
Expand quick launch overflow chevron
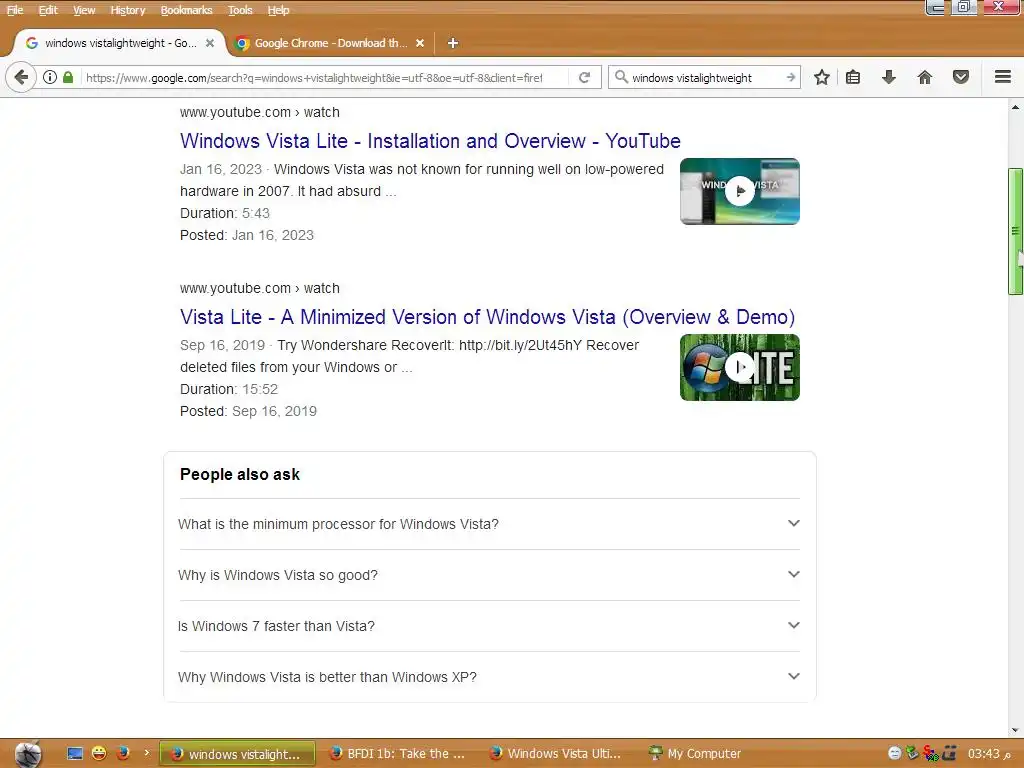tap(146, 753)
